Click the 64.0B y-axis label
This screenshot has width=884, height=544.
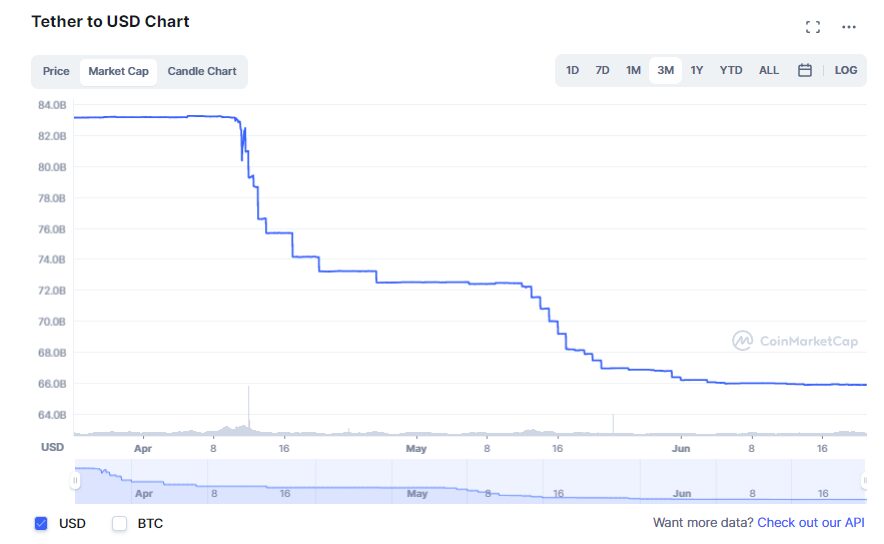[52, 415]
